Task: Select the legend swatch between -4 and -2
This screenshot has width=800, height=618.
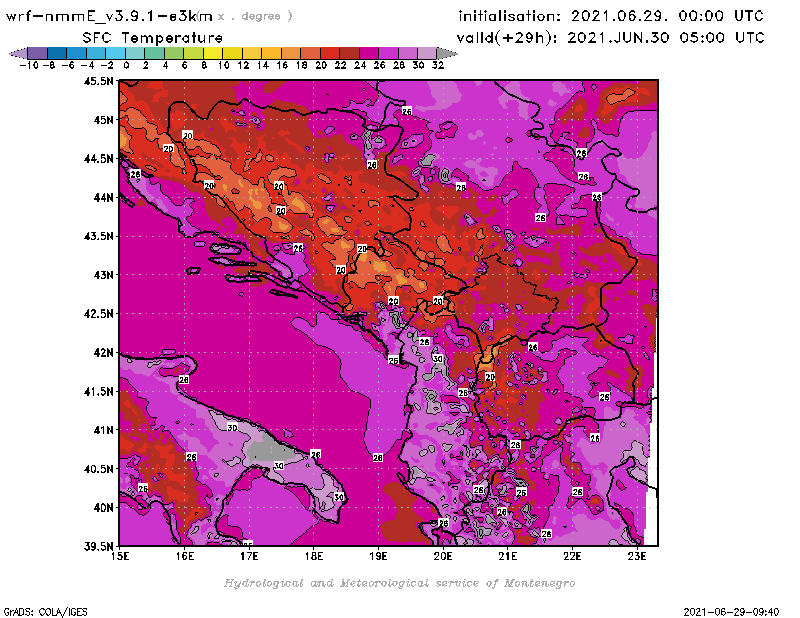Action: pyautogui.click(x=96, y=53)
